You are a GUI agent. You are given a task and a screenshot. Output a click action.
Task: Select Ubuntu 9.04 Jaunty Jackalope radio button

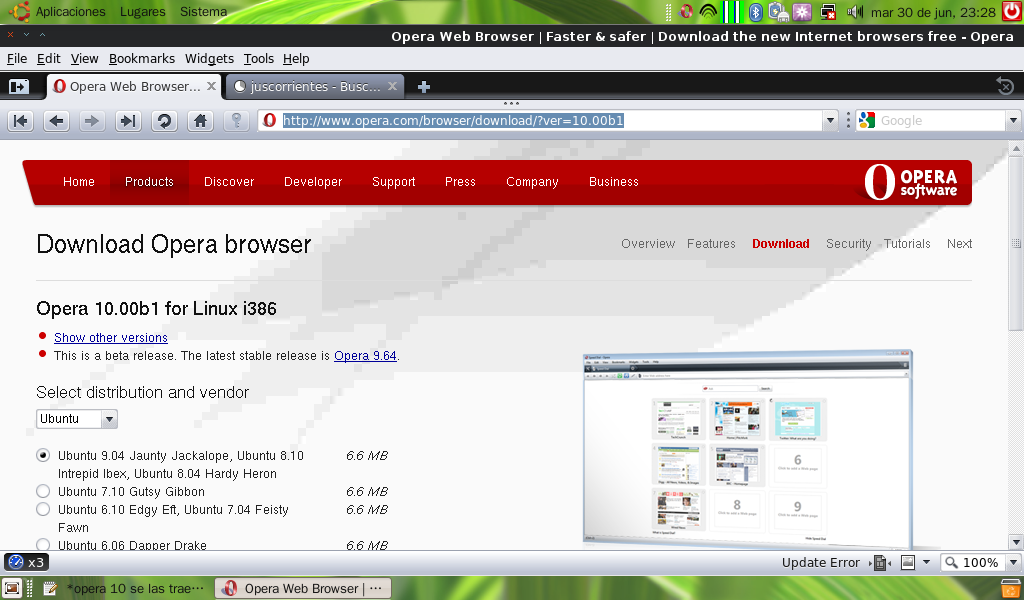43,455
